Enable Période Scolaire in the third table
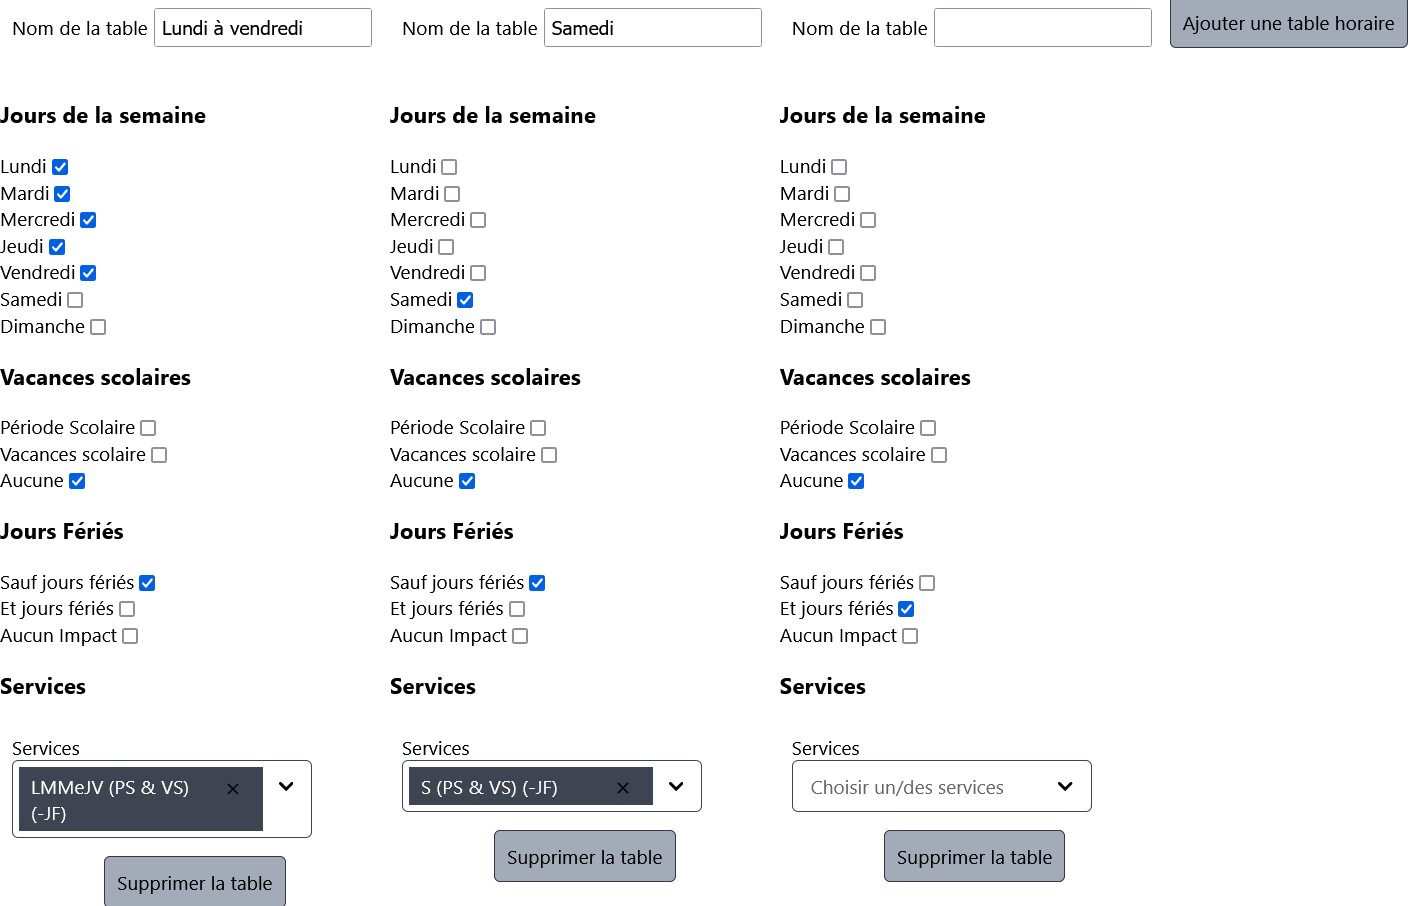The height and width of the screenshot is (906, 1414). pos(928,428)
